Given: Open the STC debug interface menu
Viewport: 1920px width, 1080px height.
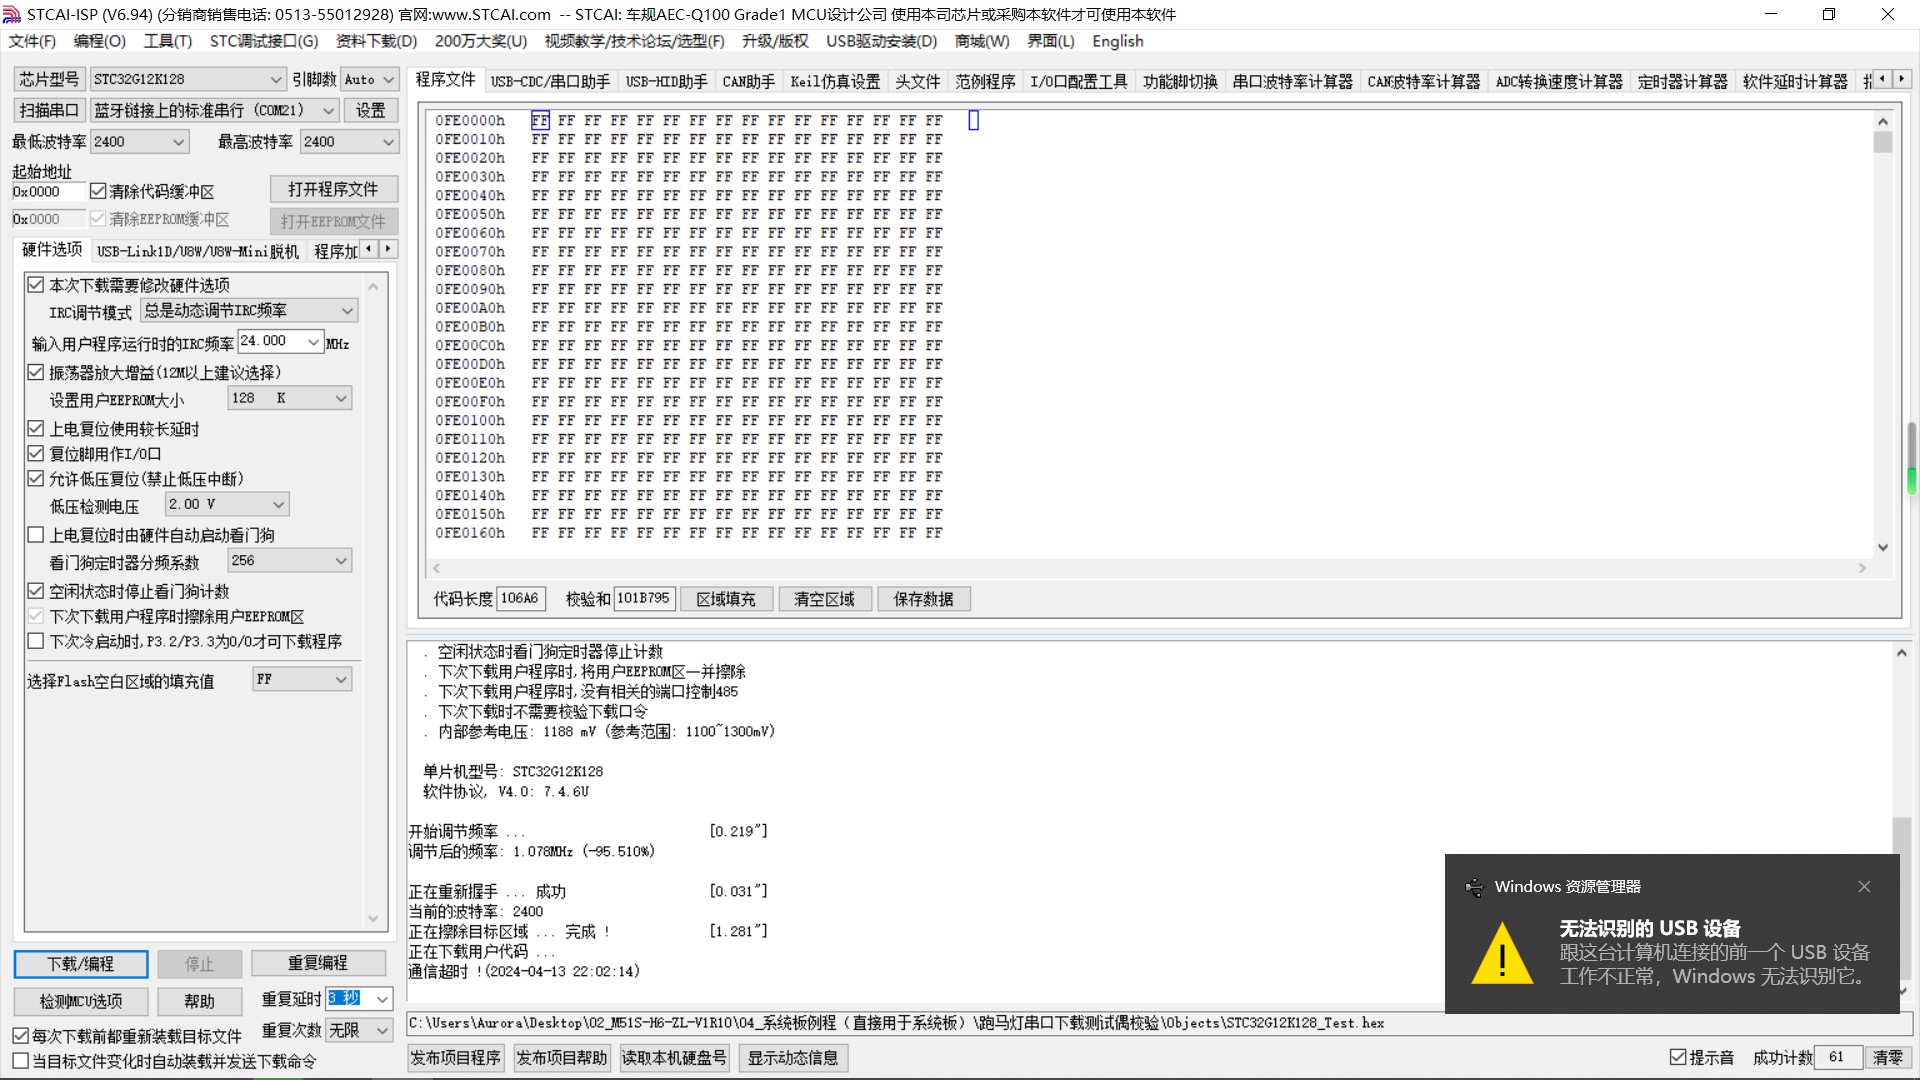Looking at the screenshot, I should (x=263, y=41).
